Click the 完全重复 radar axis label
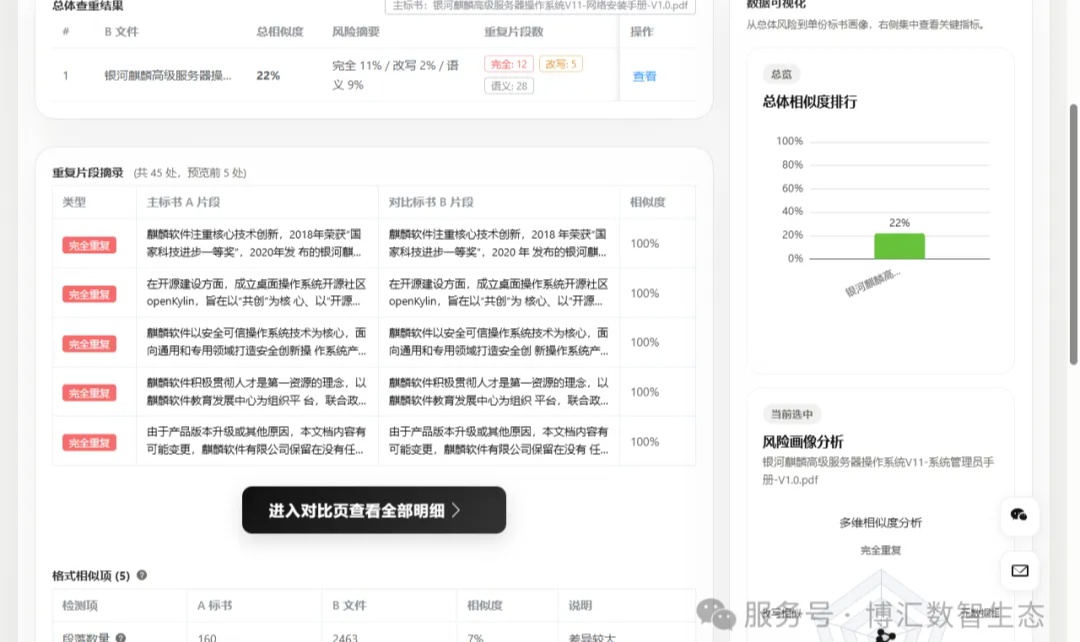The width and height of the screenshot is (1080, 642). point(880,550)
